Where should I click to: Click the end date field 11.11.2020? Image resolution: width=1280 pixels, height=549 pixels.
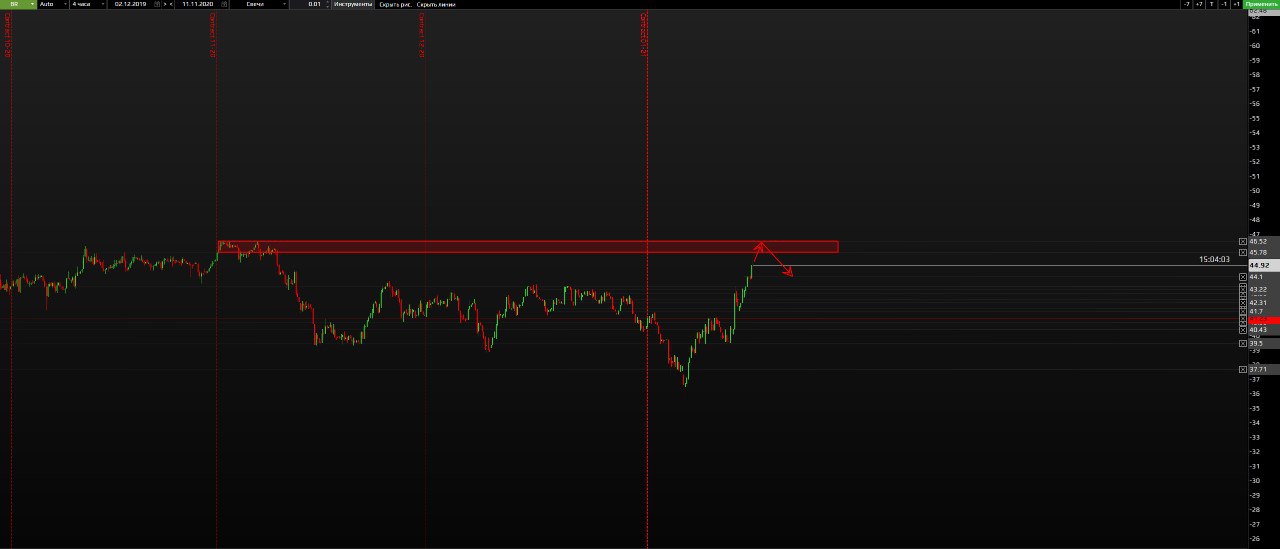[198, 4]
